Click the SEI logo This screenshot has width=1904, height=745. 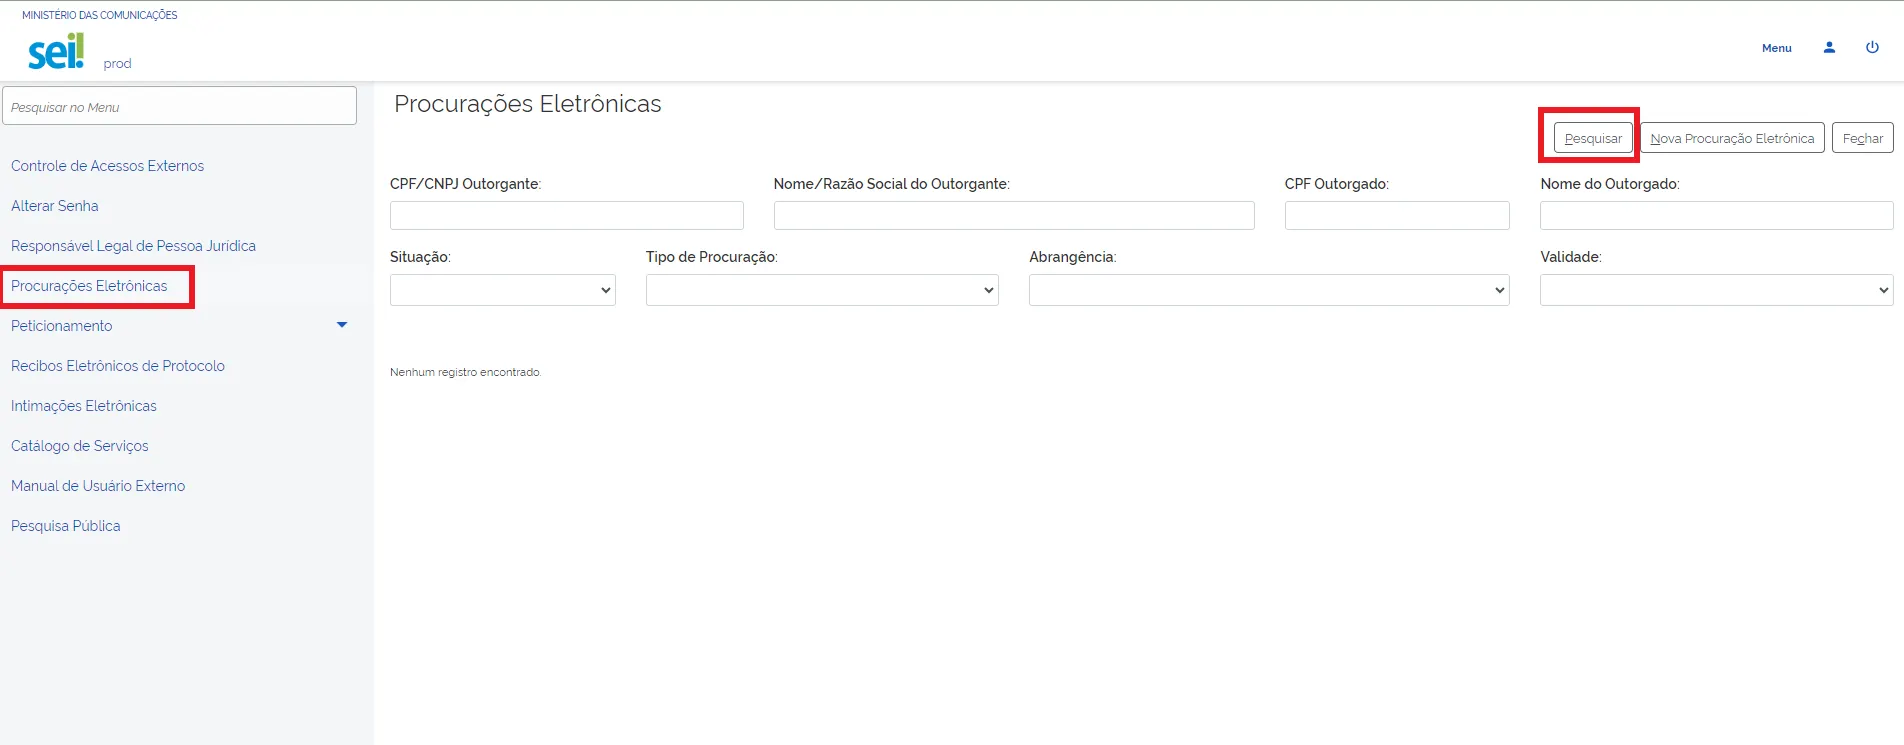(56, 51)
